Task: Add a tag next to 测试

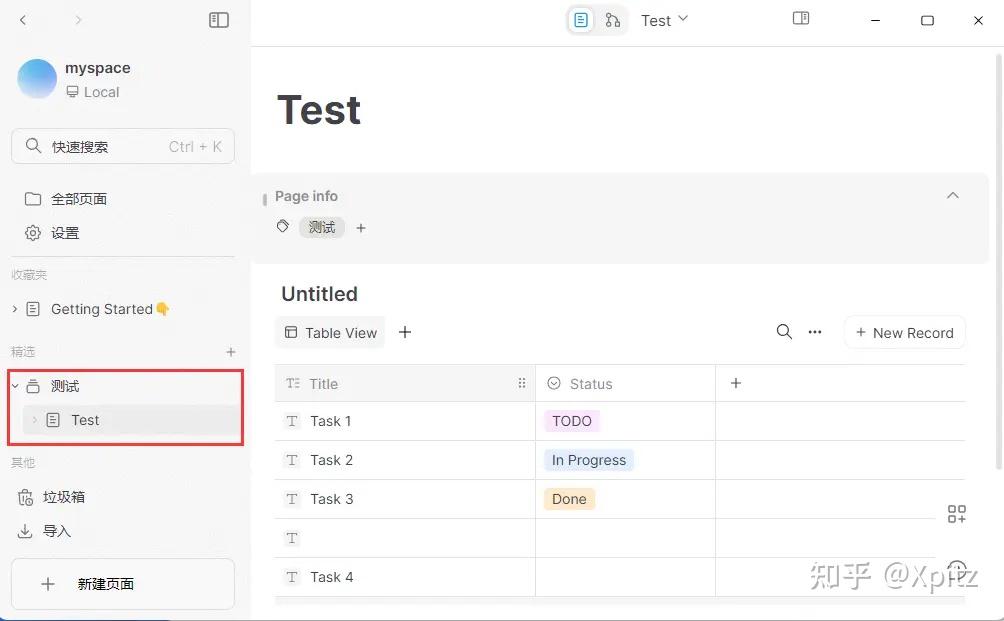Action: [361, 228]
